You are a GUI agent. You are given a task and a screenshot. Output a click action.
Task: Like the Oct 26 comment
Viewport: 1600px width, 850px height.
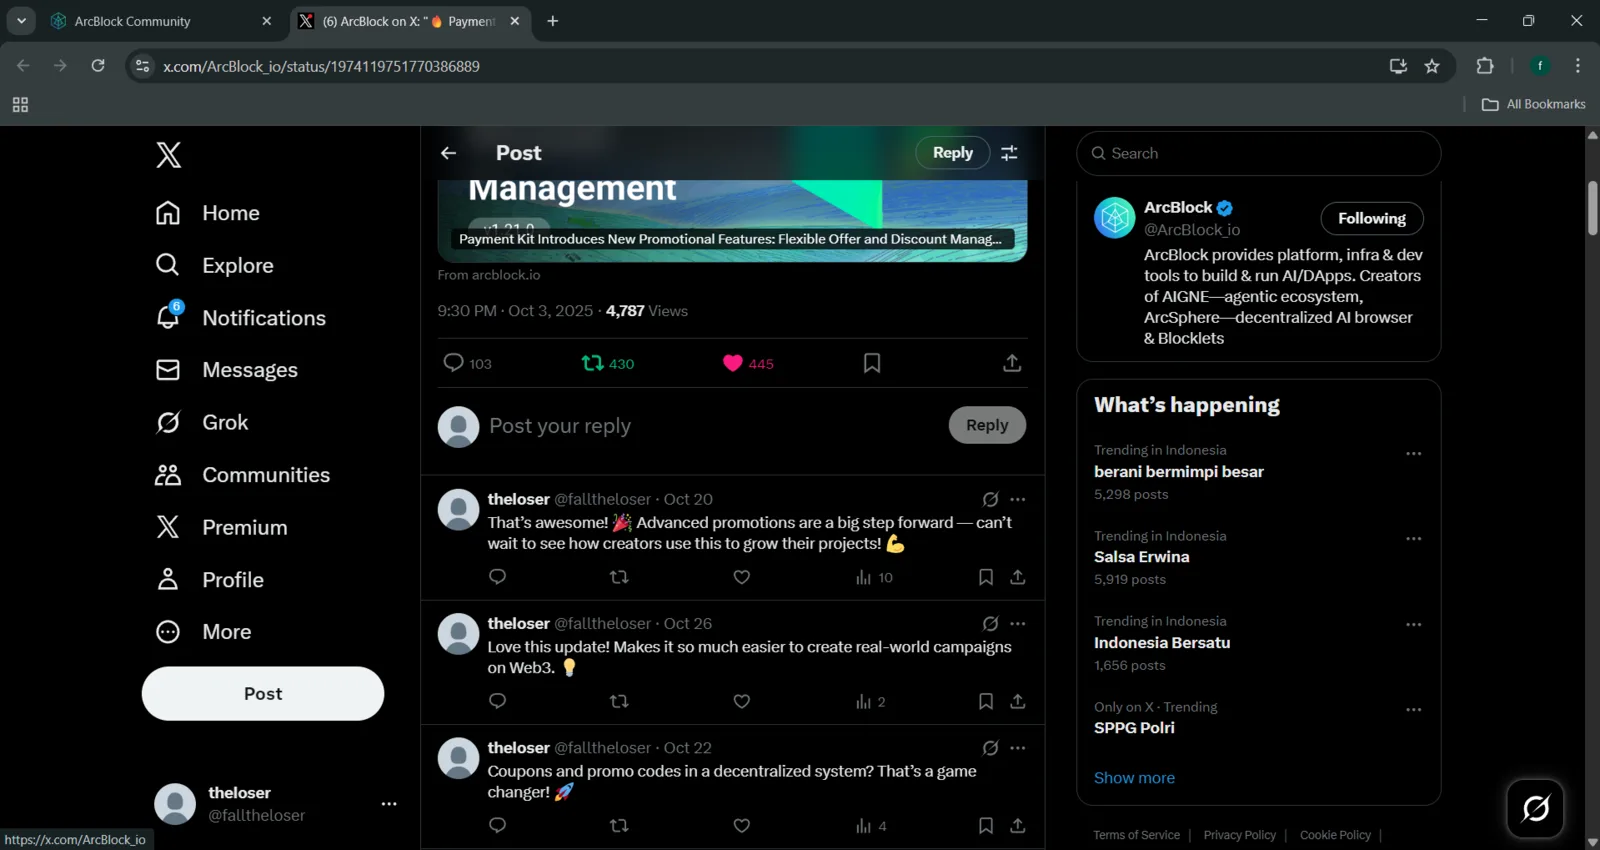pos(742,701)
